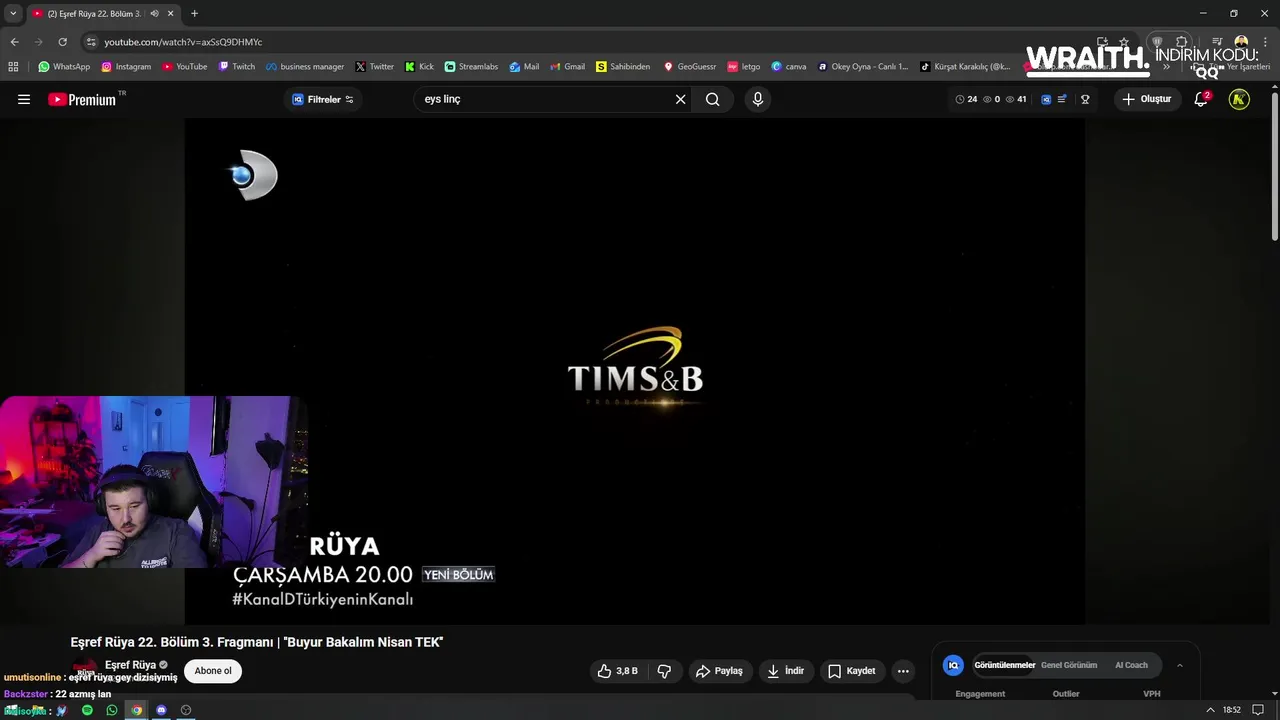Open the tab search dropdown arrow
This screenshot has width=1280, height=720.
tap(12, 13)
